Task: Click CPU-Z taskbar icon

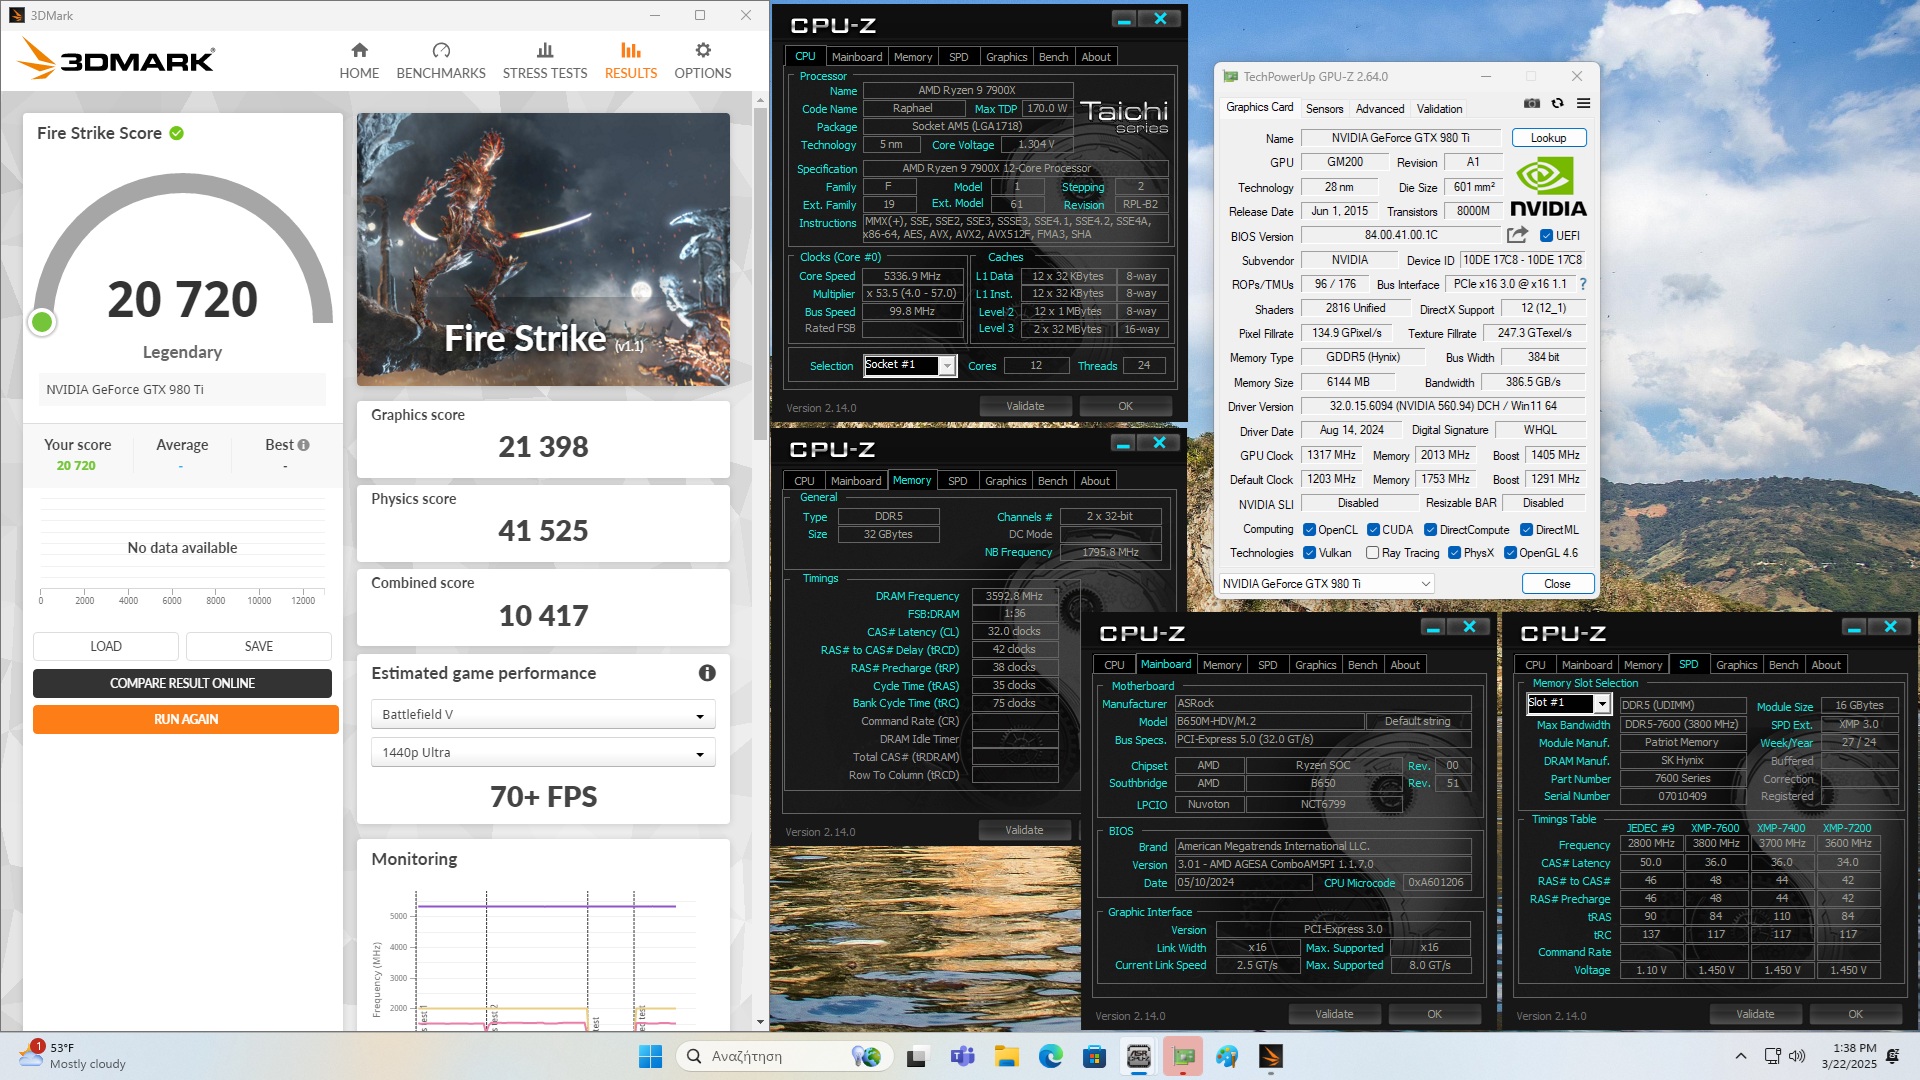Action: (x=1138, y=1056)
